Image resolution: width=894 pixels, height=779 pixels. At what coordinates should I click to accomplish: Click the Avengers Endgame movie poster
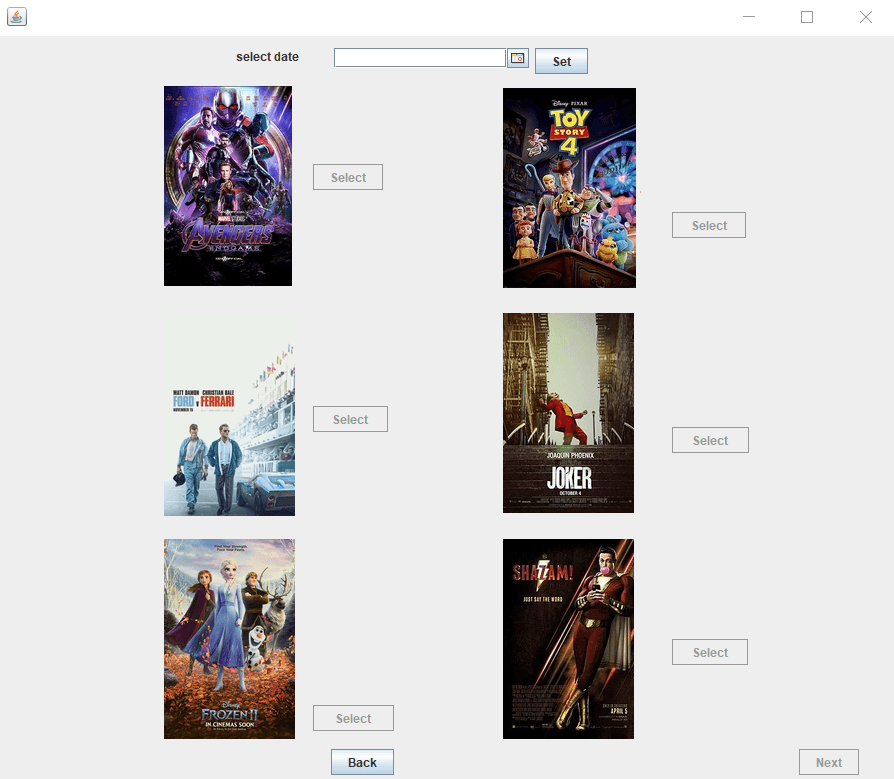228,186
